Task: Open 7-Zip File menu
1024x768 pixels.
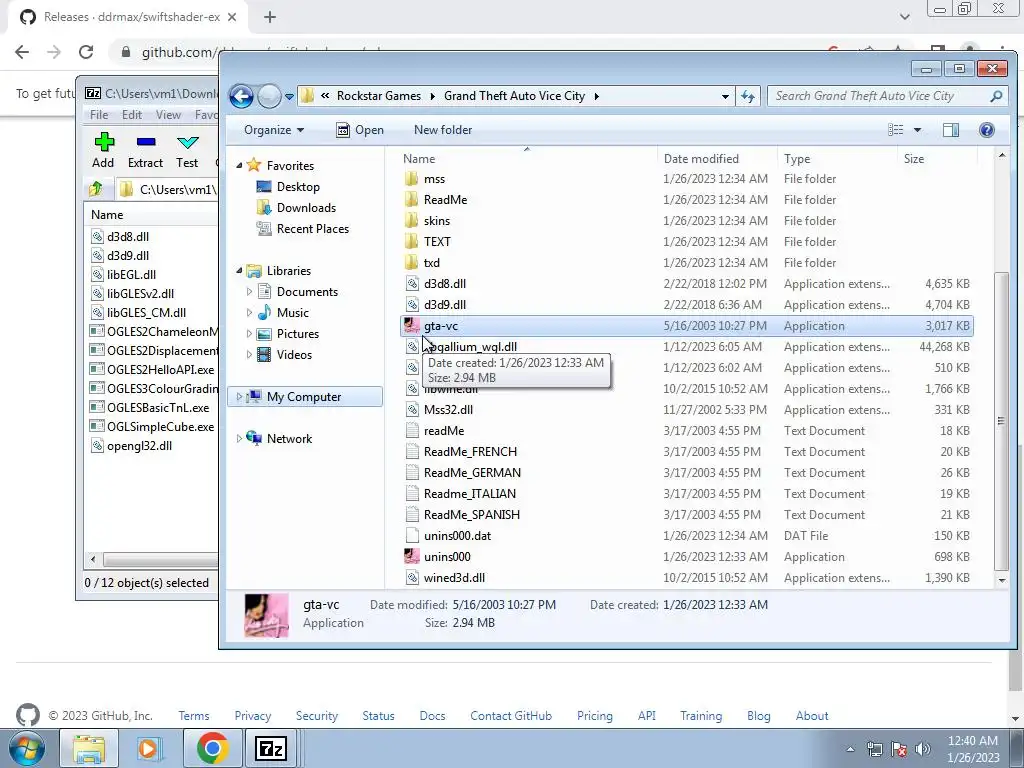Action: pyautogui.click(x=99, y=115)
